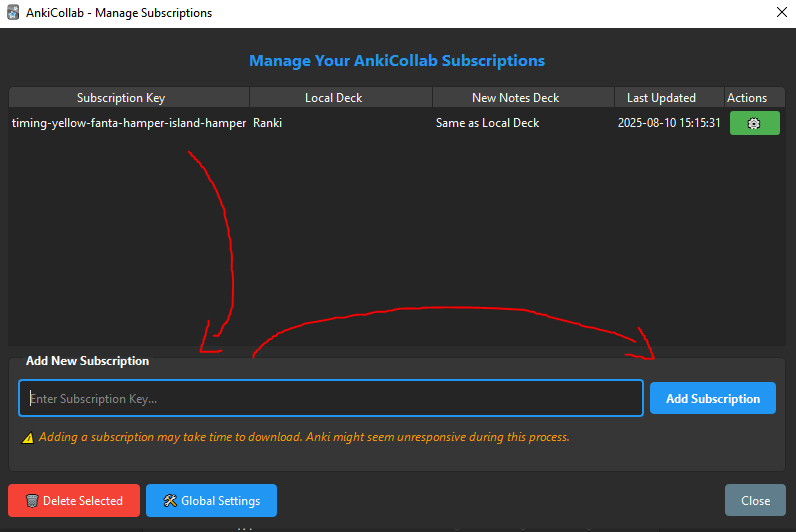Click the Add Subscription button
This screenshot has height=532, width=796.
pyautogui.click(x=713, y=398)
